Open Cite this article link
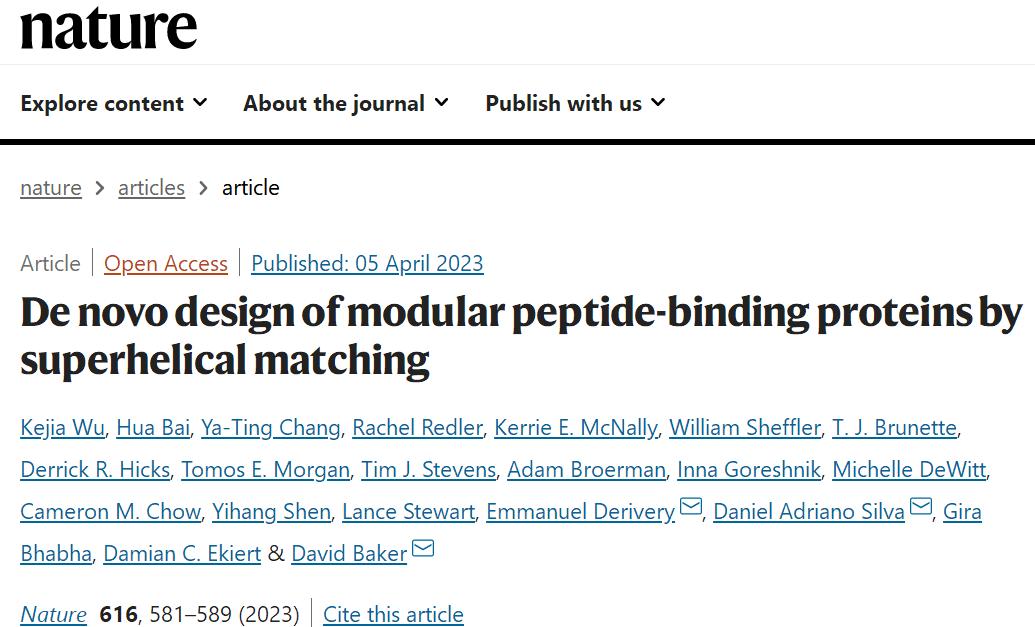The width and height of the screenshot is (1035, 627). [393, 614]
